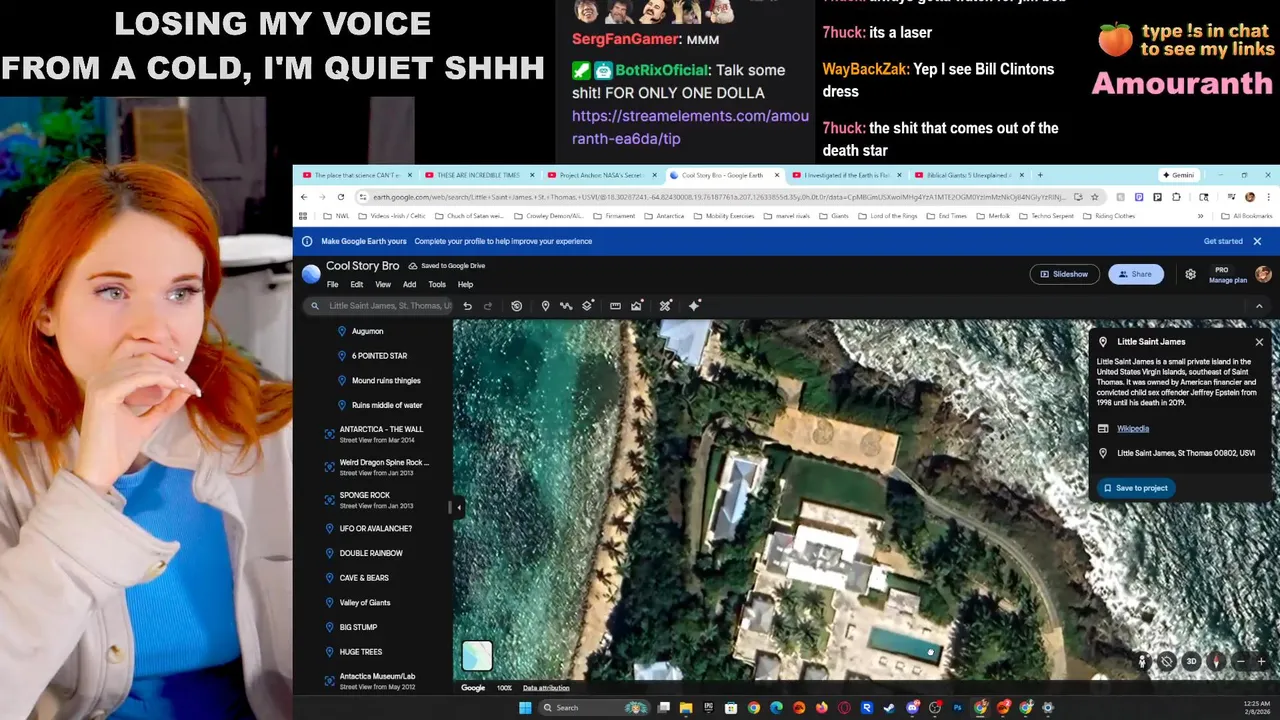Toggle 3D view mode
The width and height of the screenshot is (1280, 720).
pos(1191,661)
